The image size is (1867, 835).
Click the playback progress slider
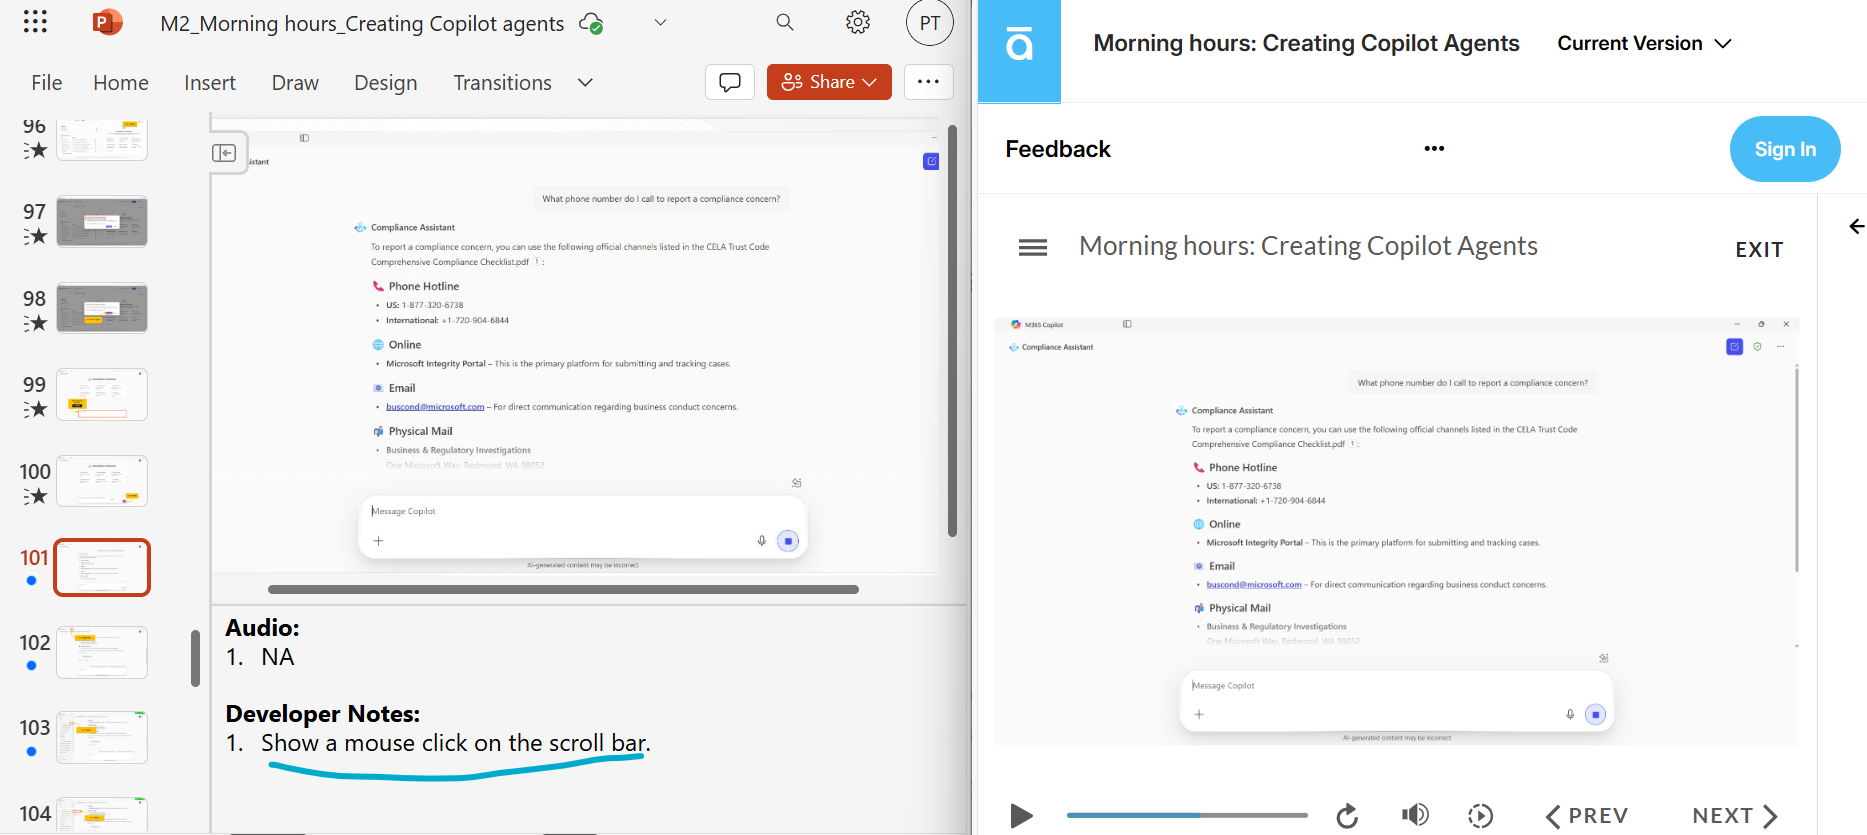pos(1187,815)
